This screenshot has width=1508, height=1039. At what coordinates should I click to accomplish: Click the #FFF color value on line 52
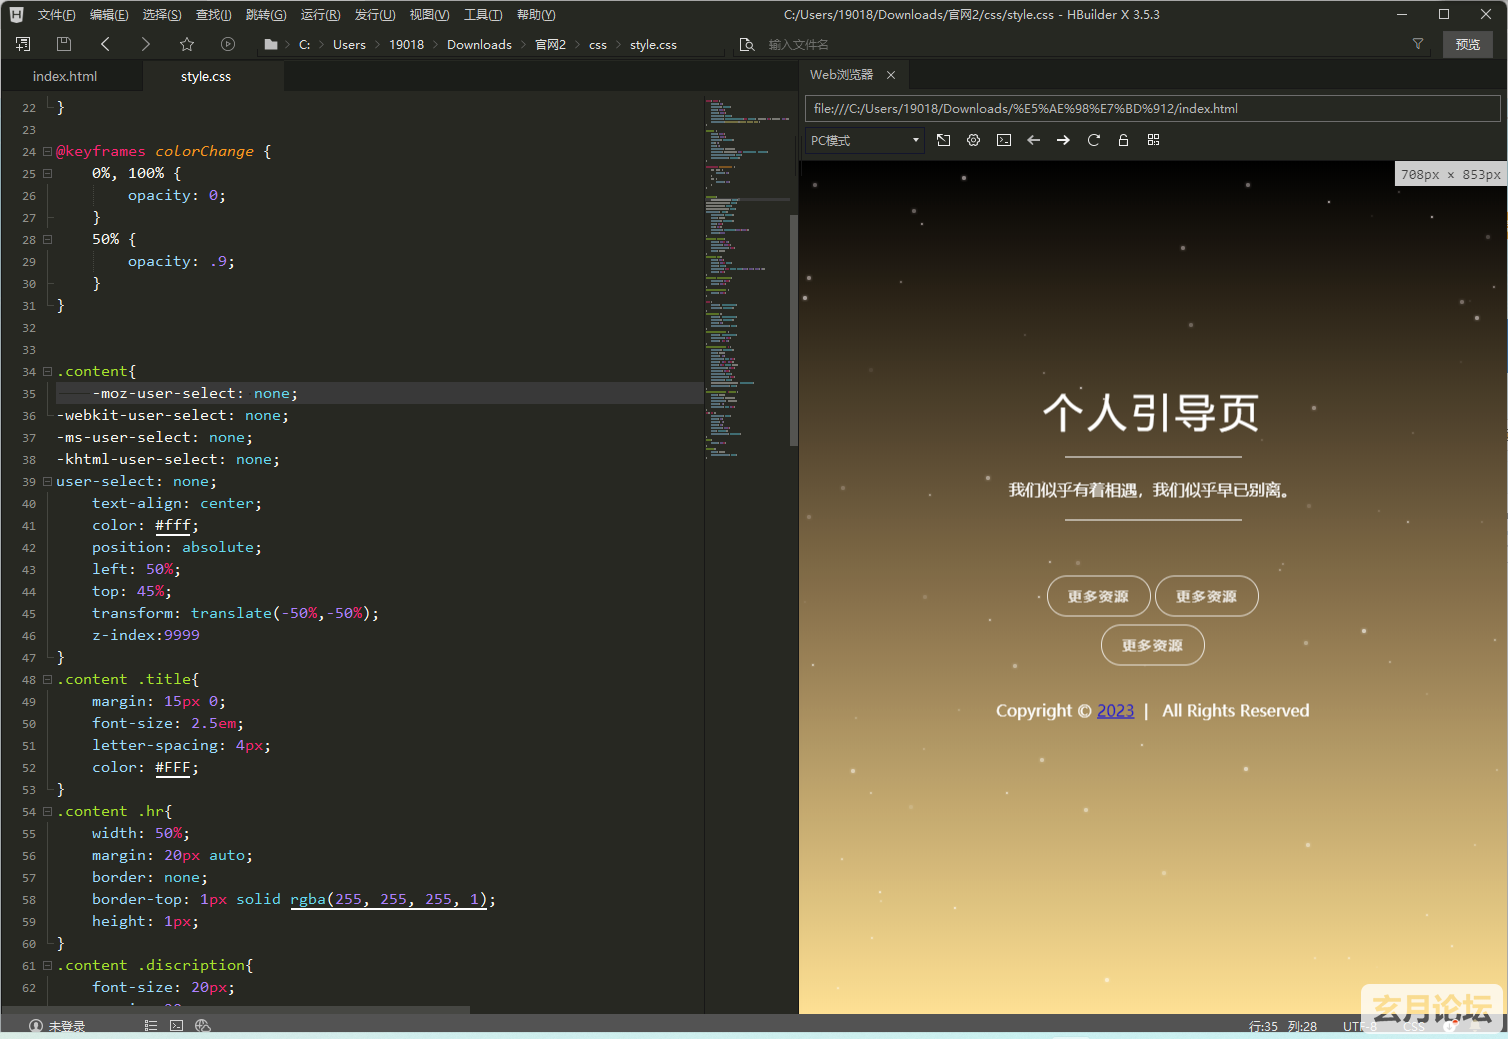coord(173,768)
